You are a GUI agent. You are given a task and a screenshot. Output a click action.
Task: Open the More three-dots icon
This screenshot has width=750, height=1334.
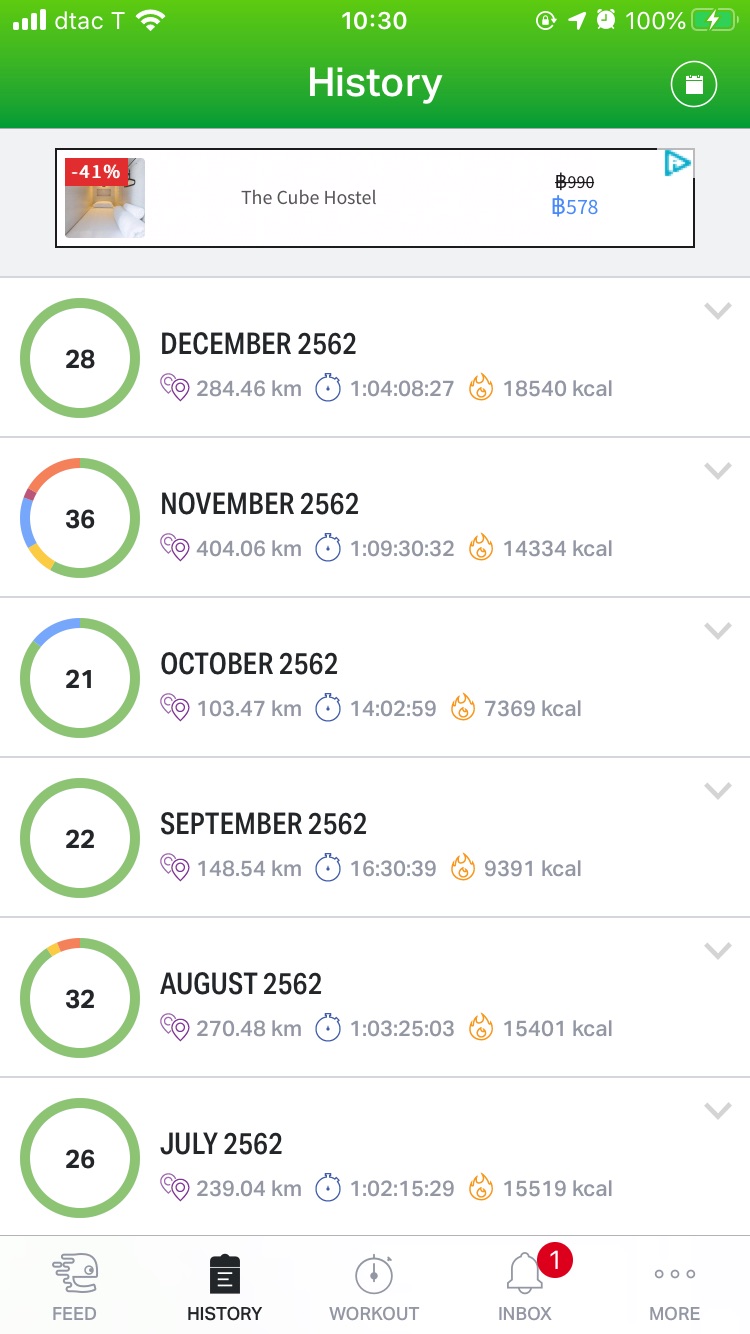point(675,1274)
